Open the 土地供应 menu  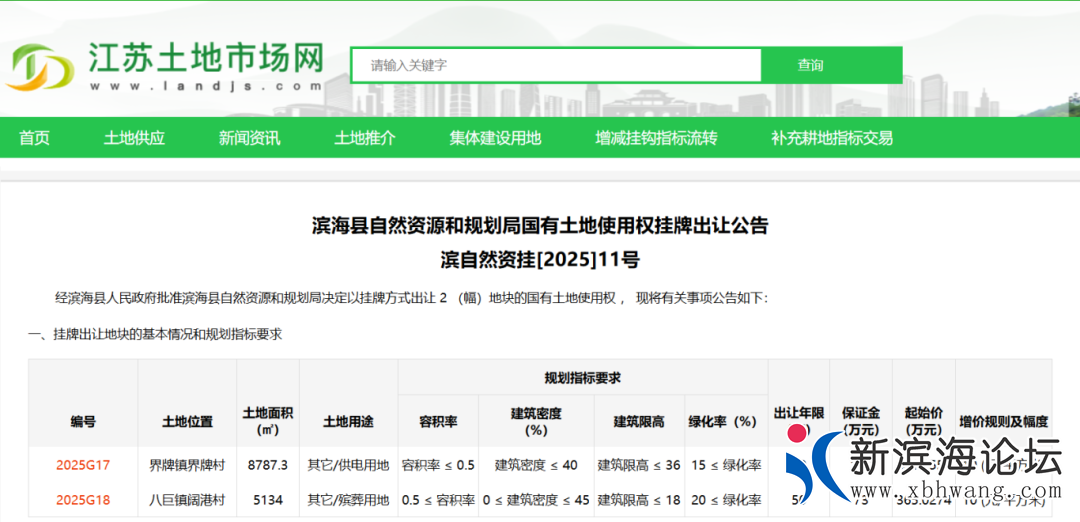(134, 138)
